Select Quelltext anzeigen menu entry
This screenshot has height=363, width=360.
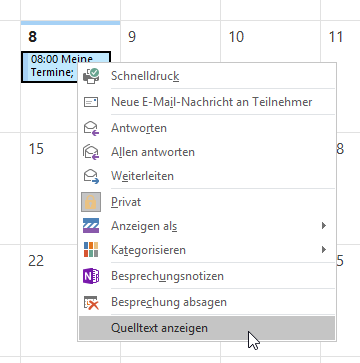(207, 328)
